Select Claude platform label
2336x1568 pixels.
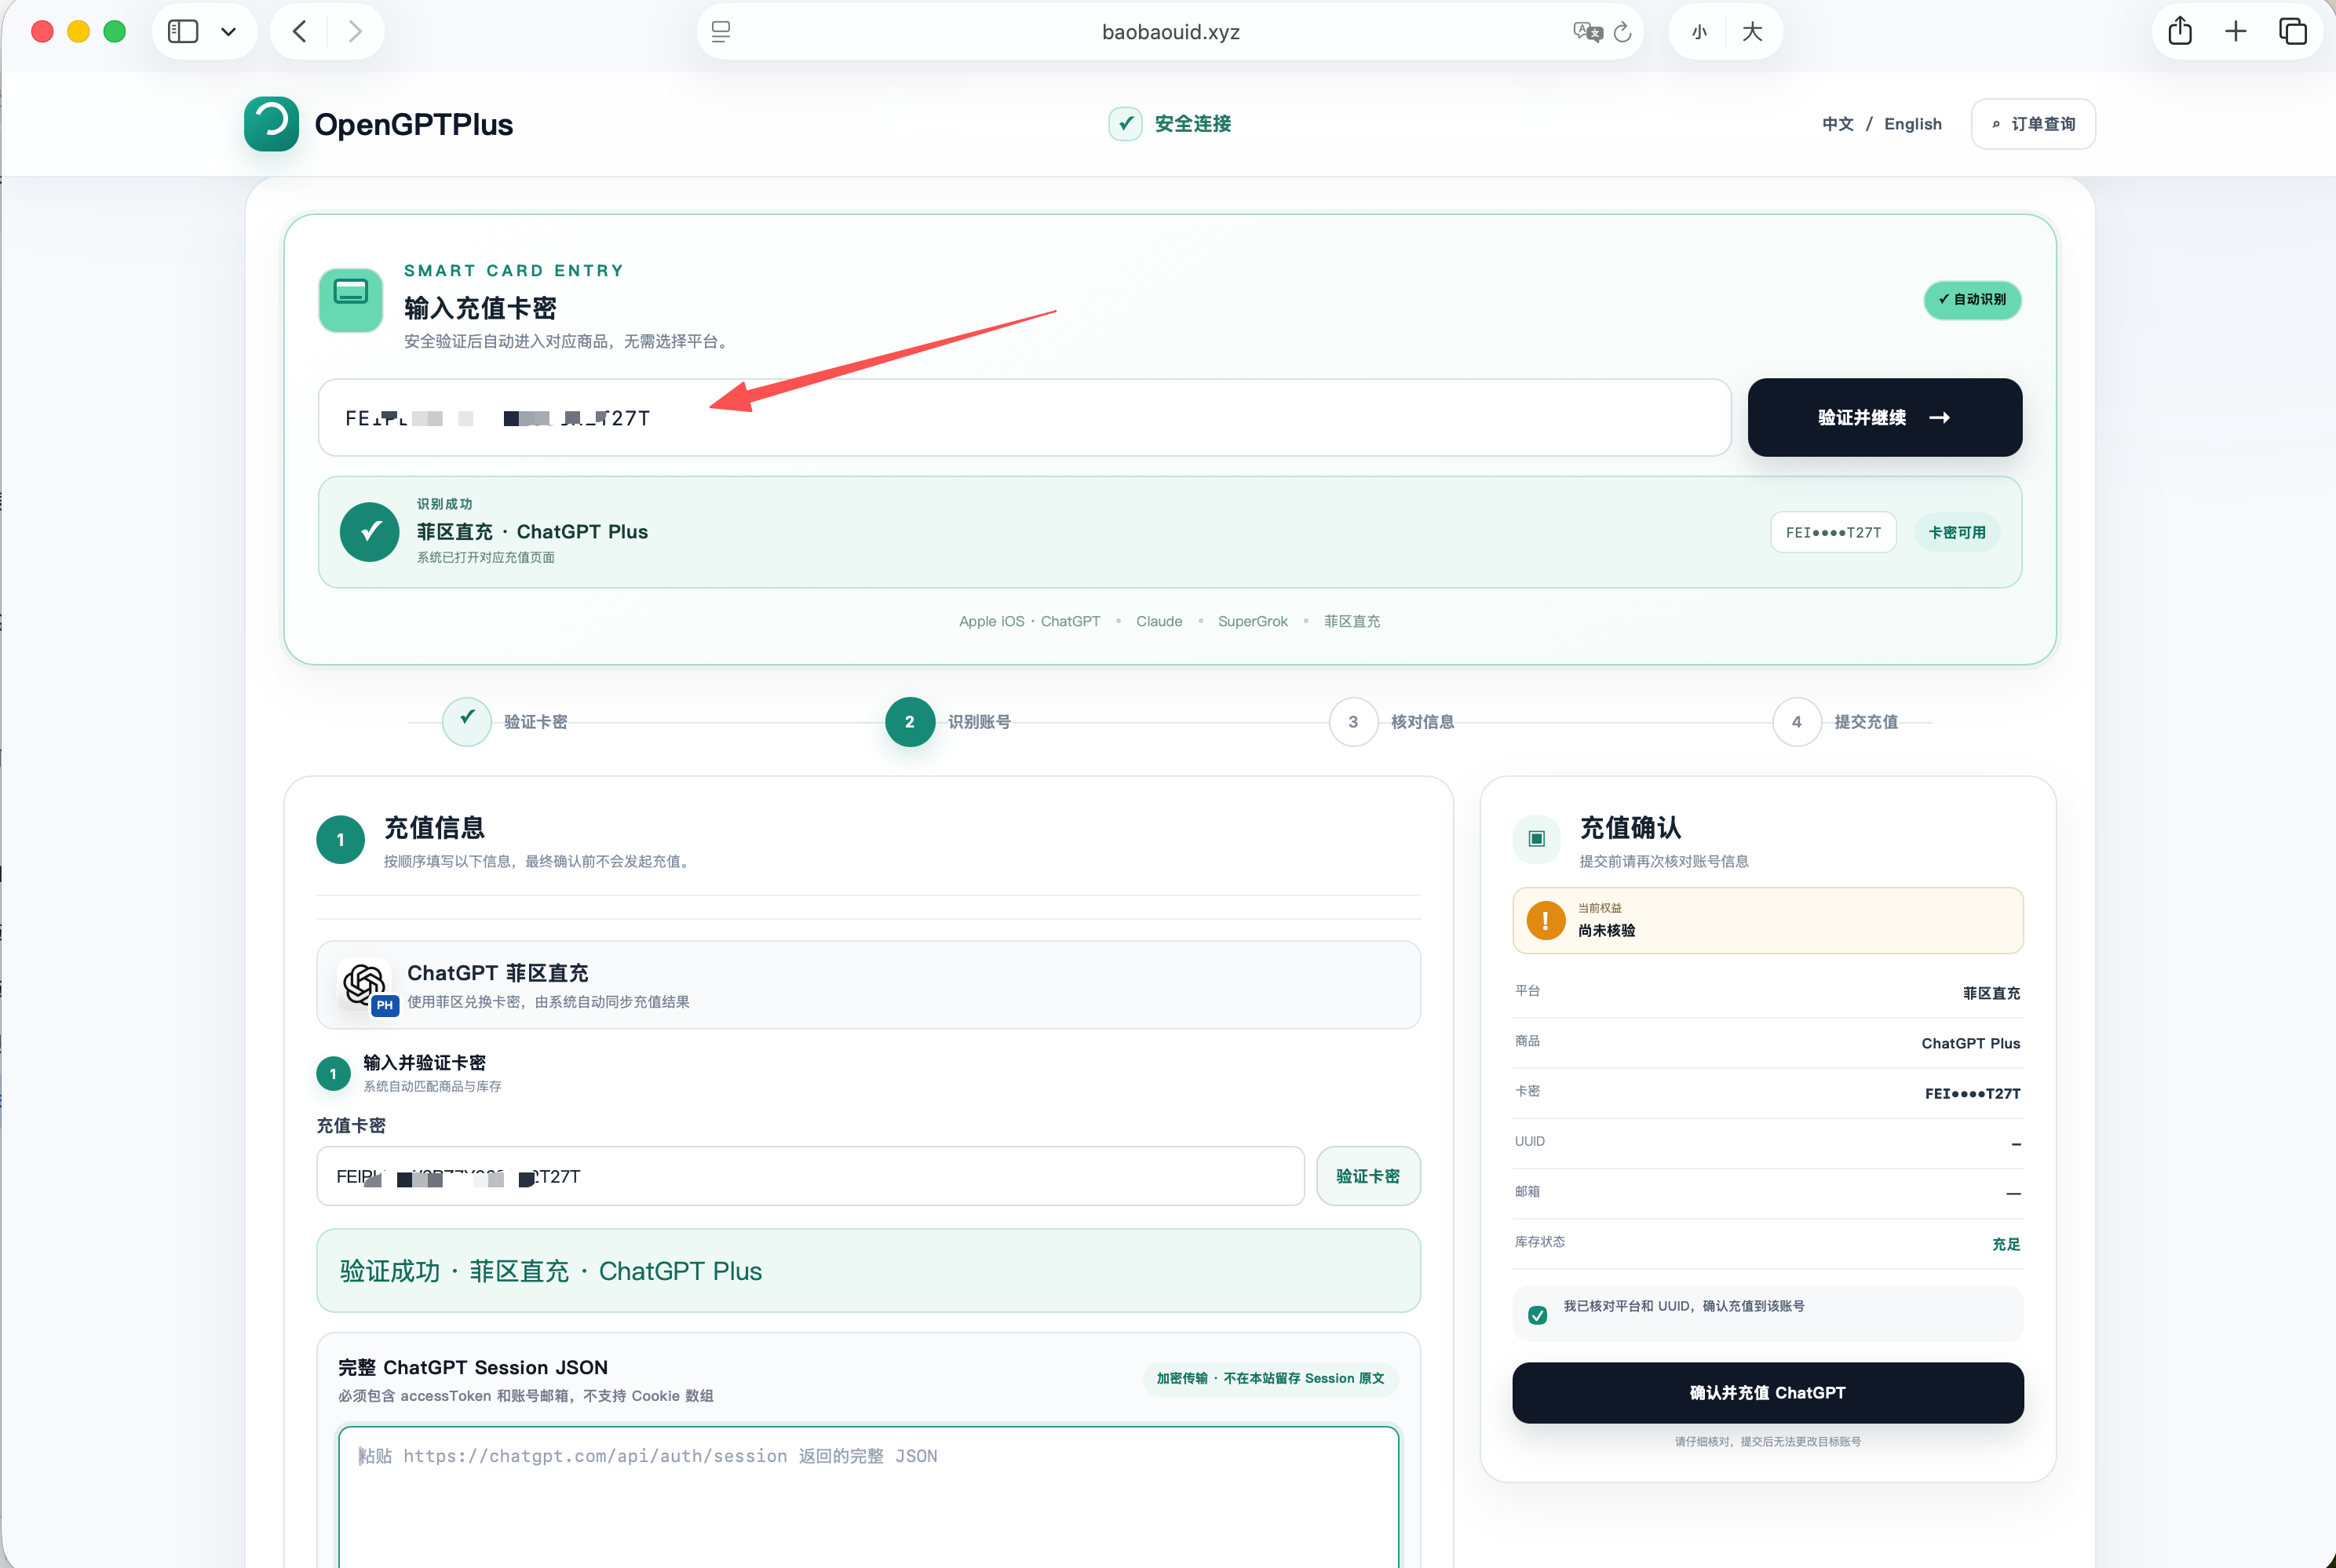tap(1159, 621)
